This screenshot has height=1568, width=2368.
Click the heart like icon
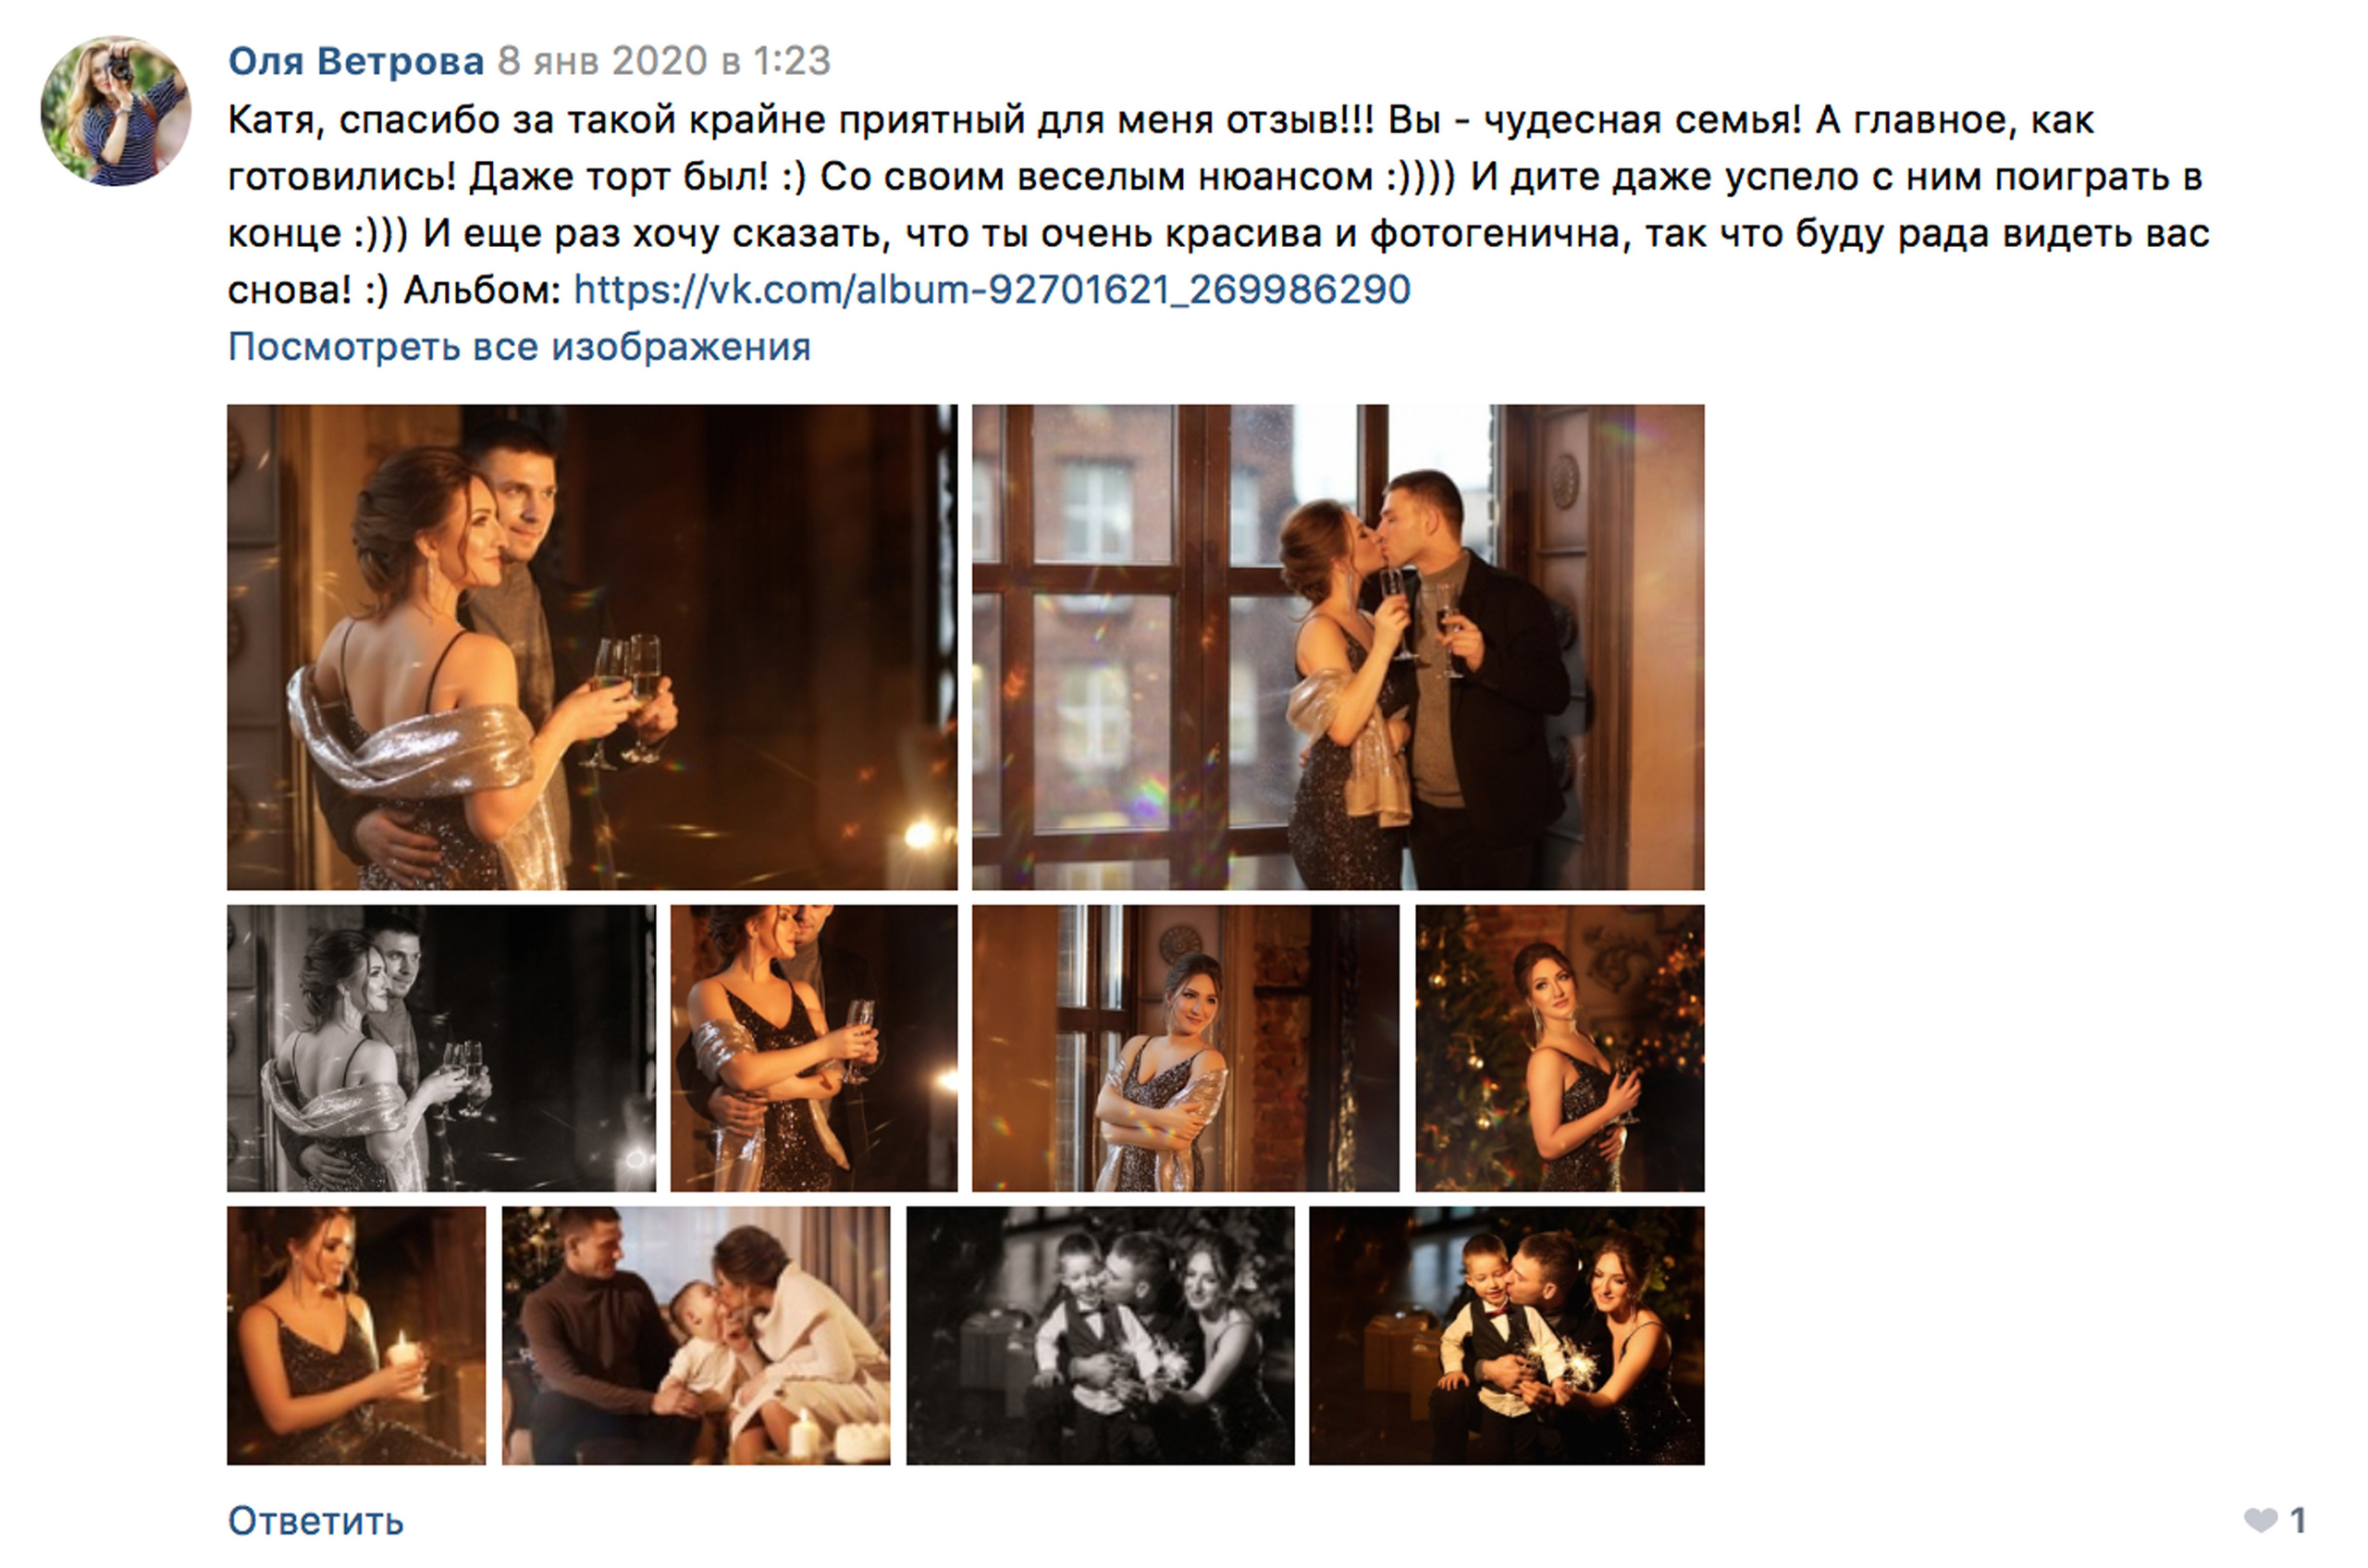click(2260, 1520)
